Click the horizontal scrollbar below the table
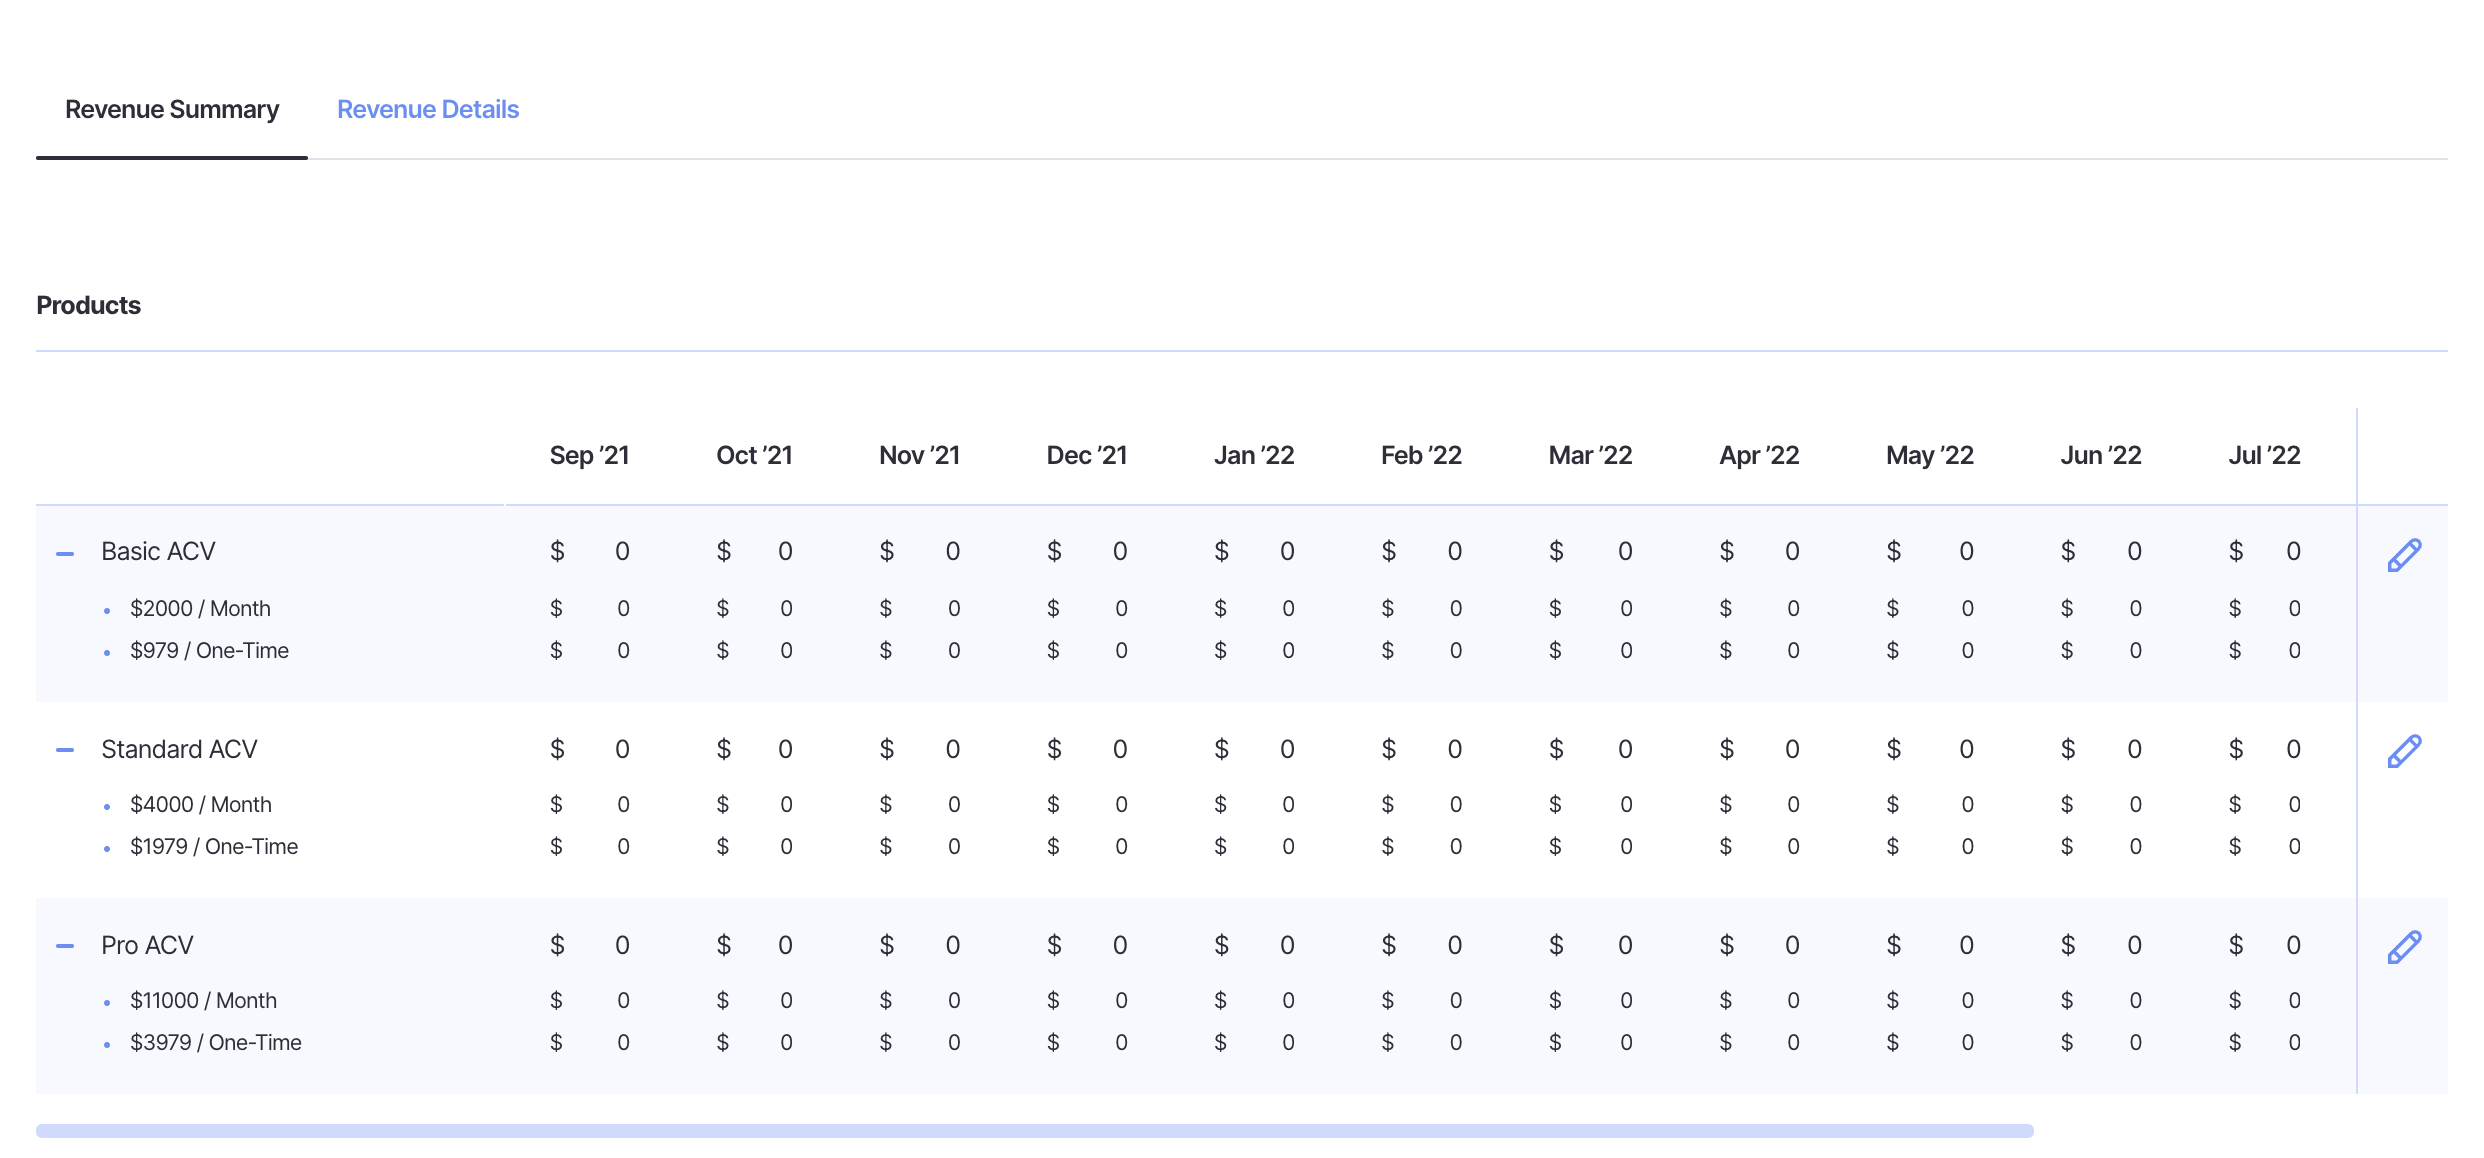2484x1158 pixels. coord(1034,1131)
